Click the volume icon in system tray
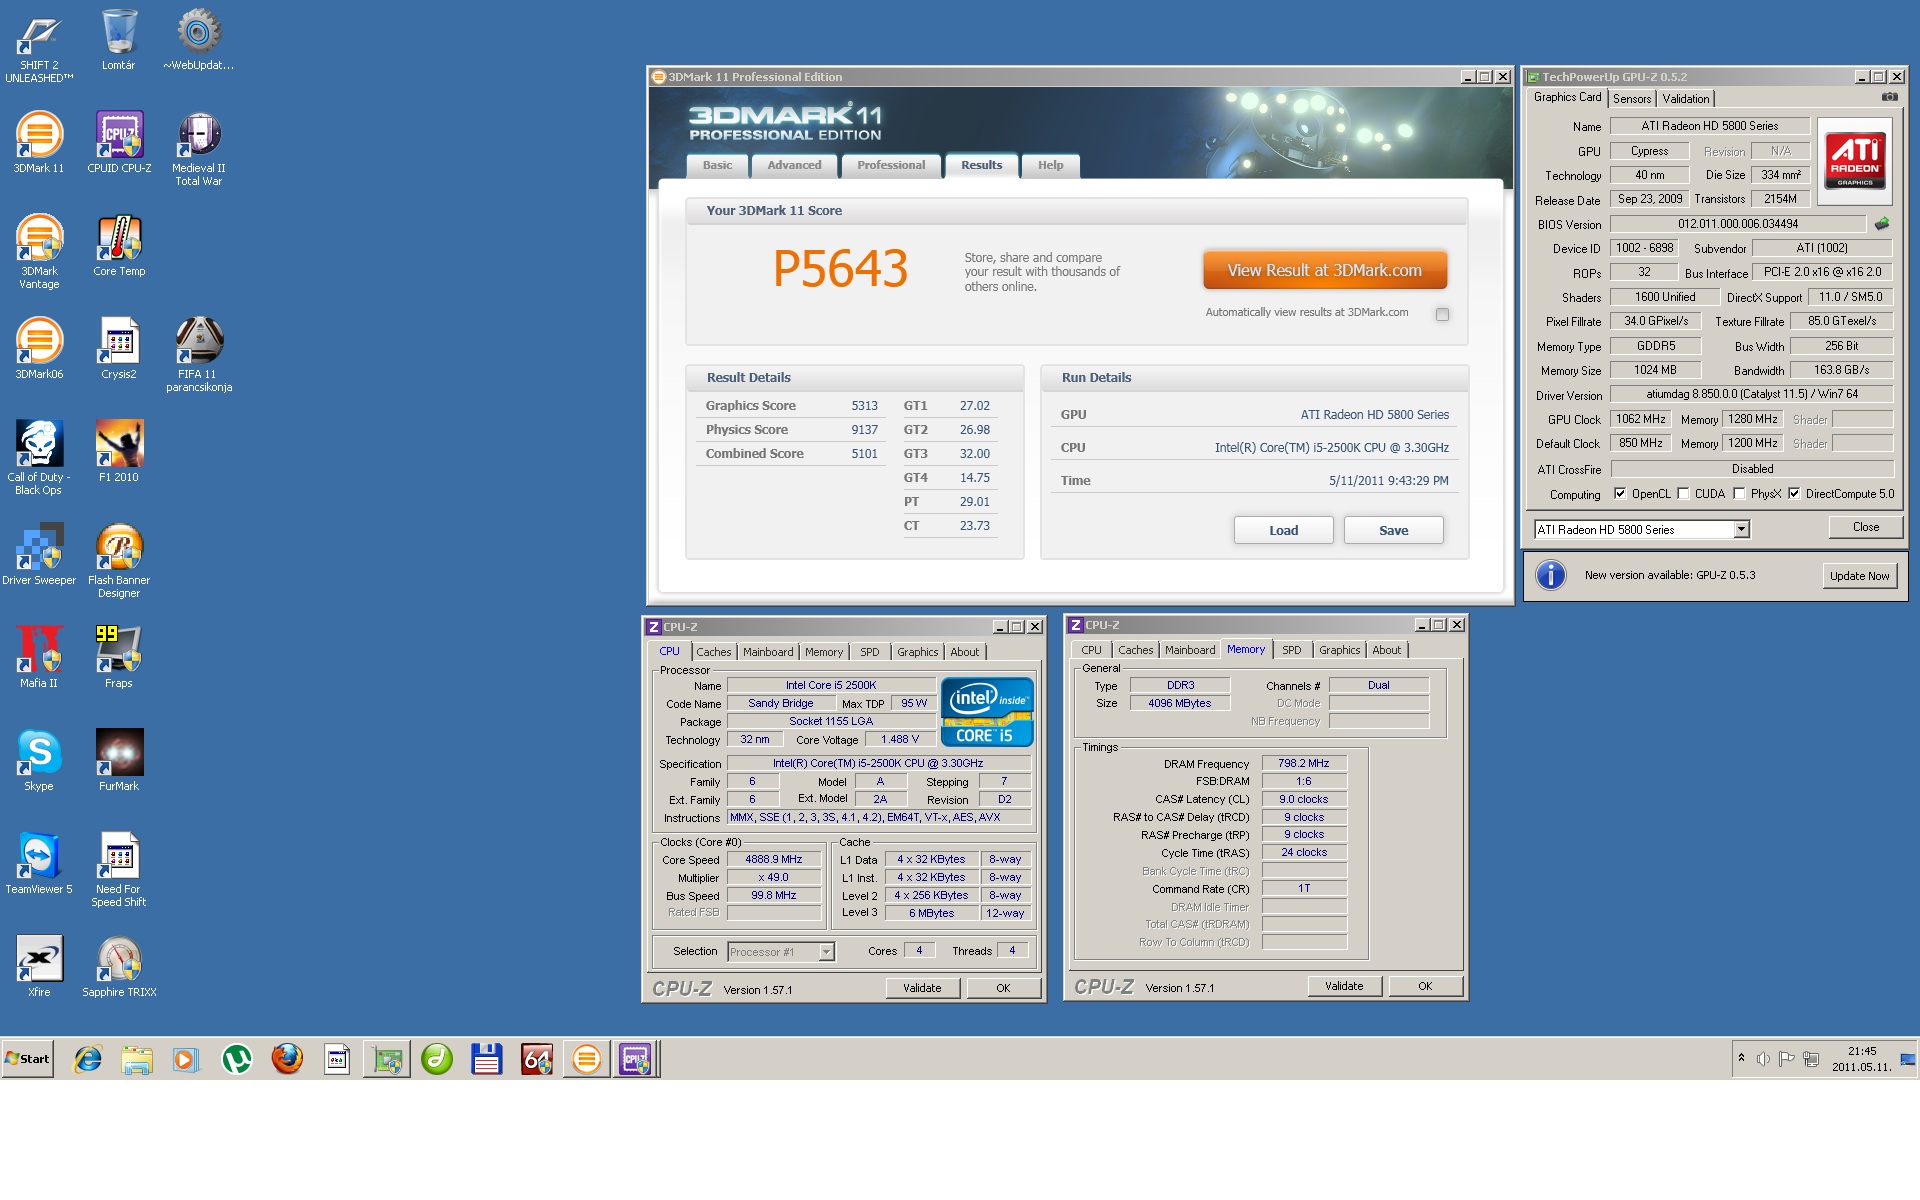This screenshot has width=1920, height=1200. [1763, 1059]
